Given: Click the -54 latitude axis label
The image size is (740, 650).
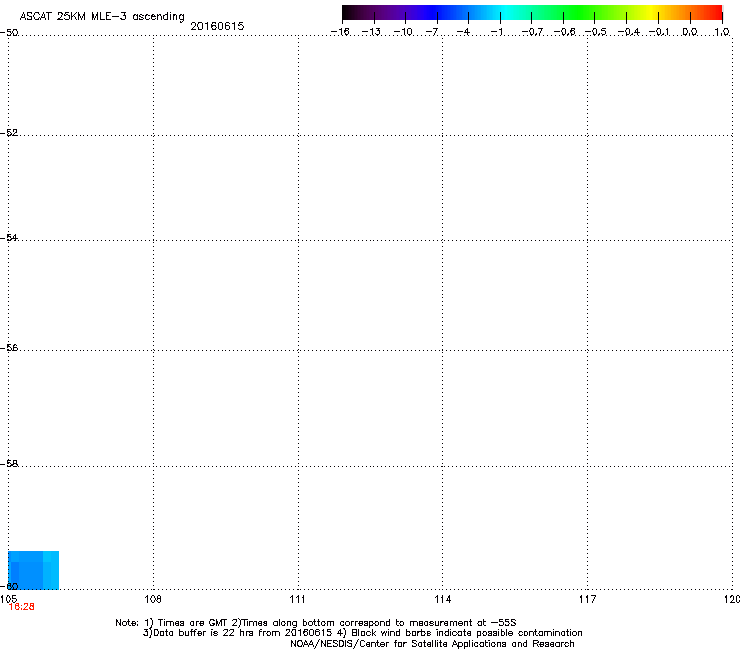Looking at the screenshot, I should (9, 237).
